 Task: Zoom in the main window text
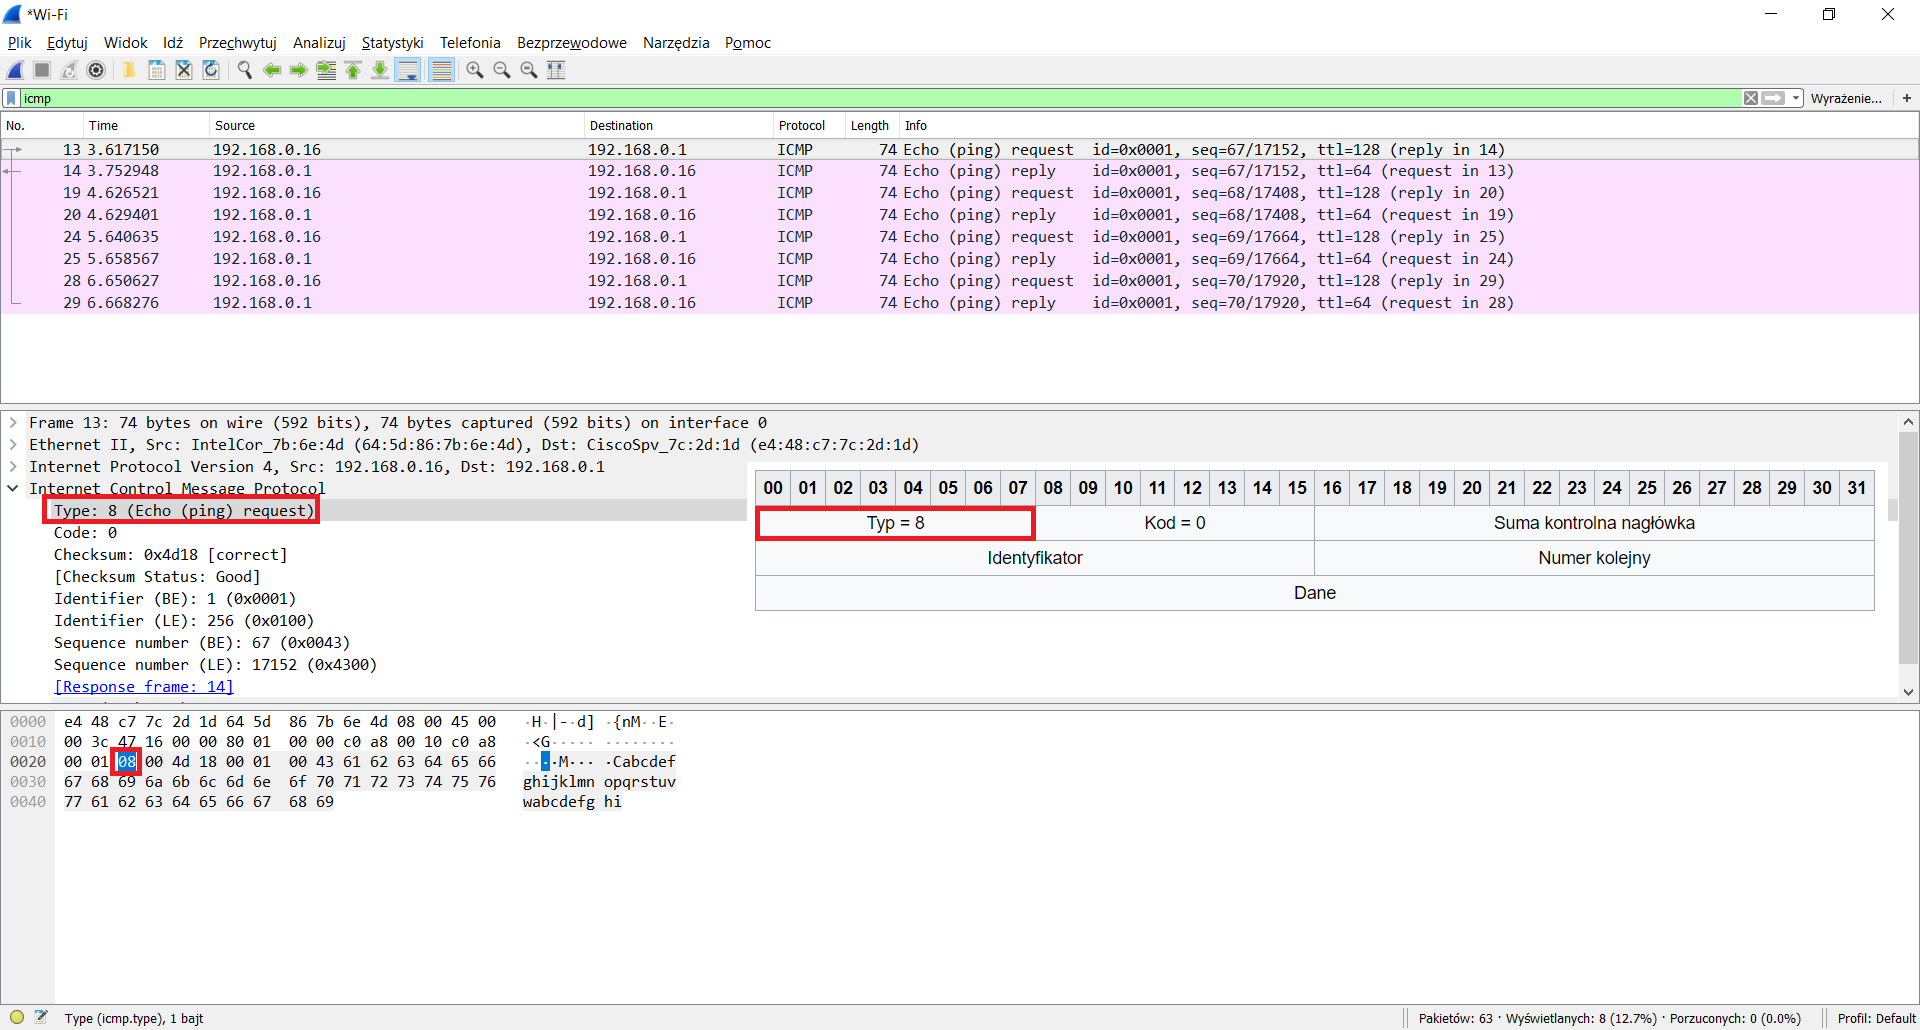[x=474, y=70]
